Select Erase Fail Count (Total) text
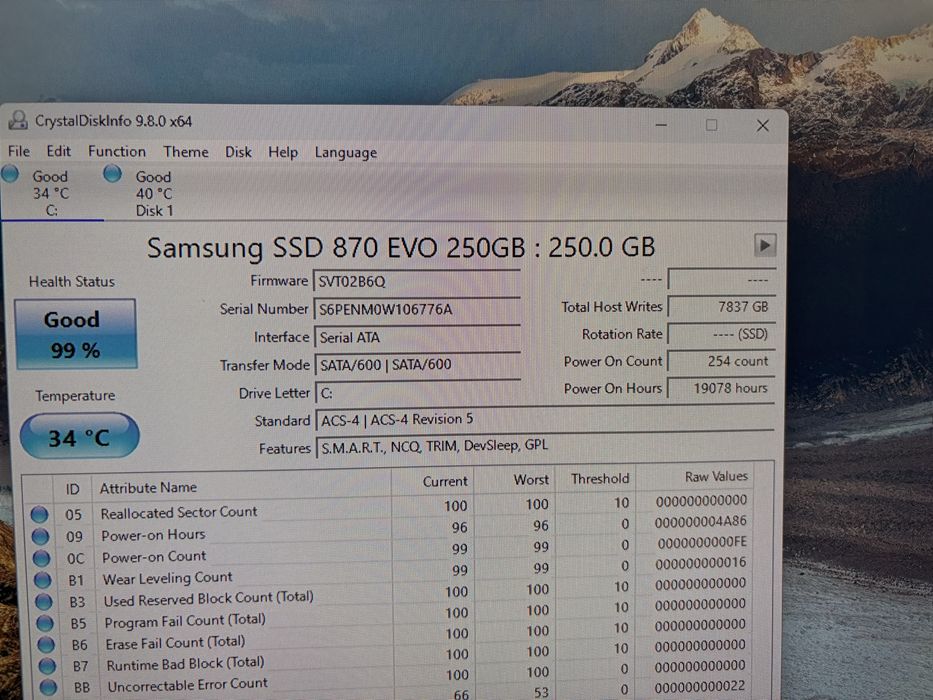This screenshot has width=933, height=700. pyautogui.click(x=176, y=643)
